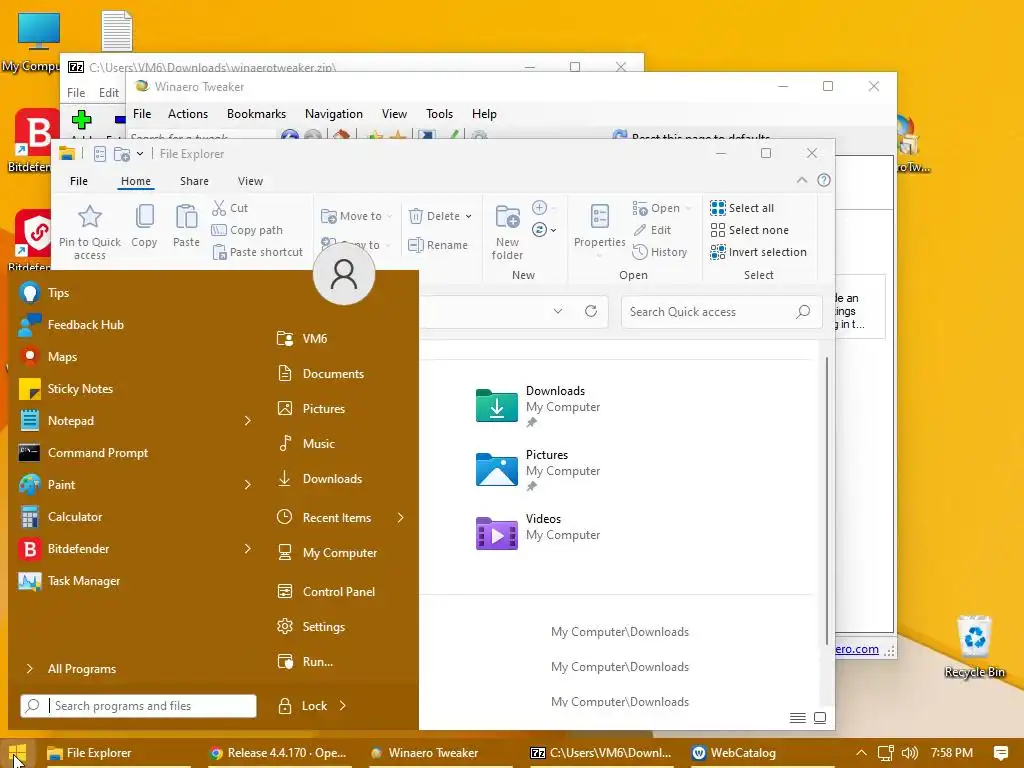This screenshot has width=1024, height=768.
Task: Switch to Share tab in File Explorer
Action: 195,181
